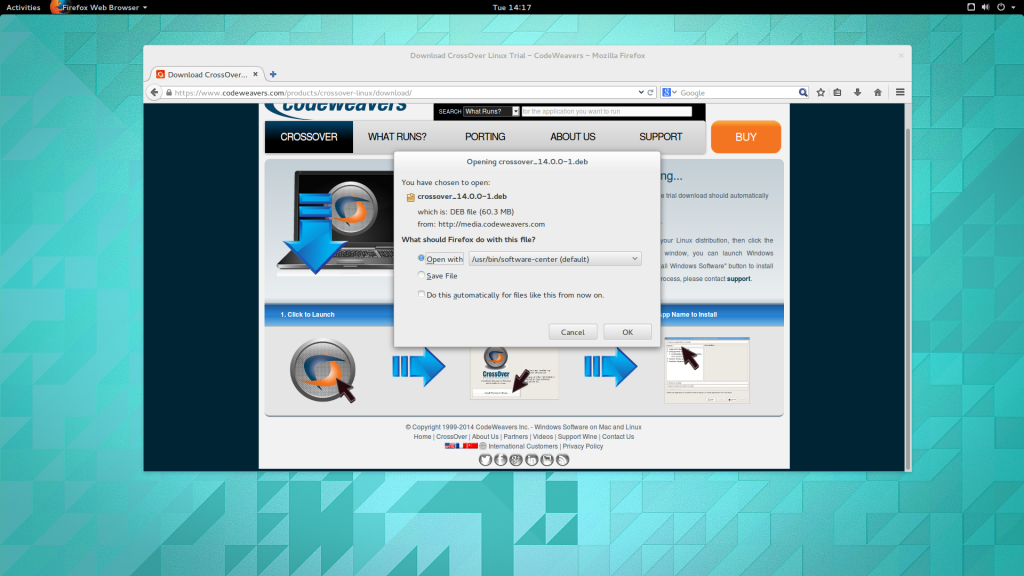
Task: Open the Privacy Policy footer link
Action: (583, 447)
